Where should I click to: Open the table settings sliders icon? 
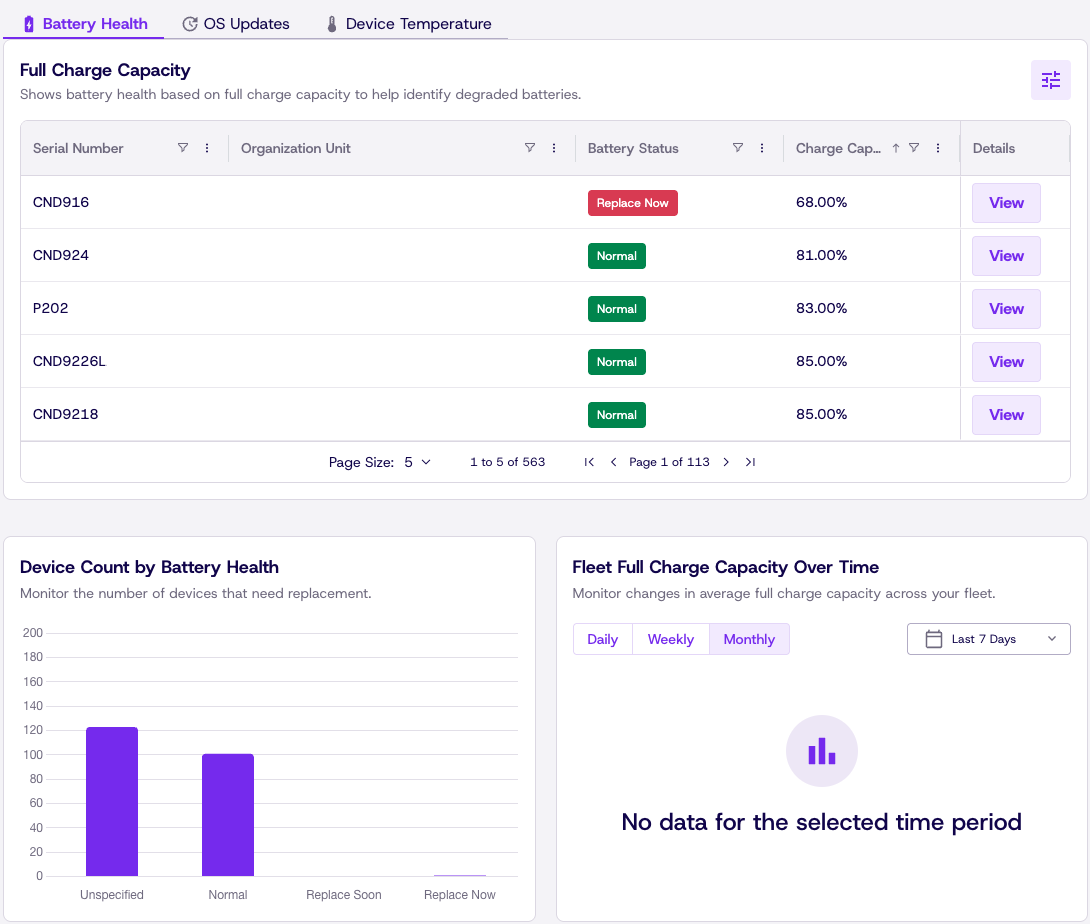click(1050, 80)
